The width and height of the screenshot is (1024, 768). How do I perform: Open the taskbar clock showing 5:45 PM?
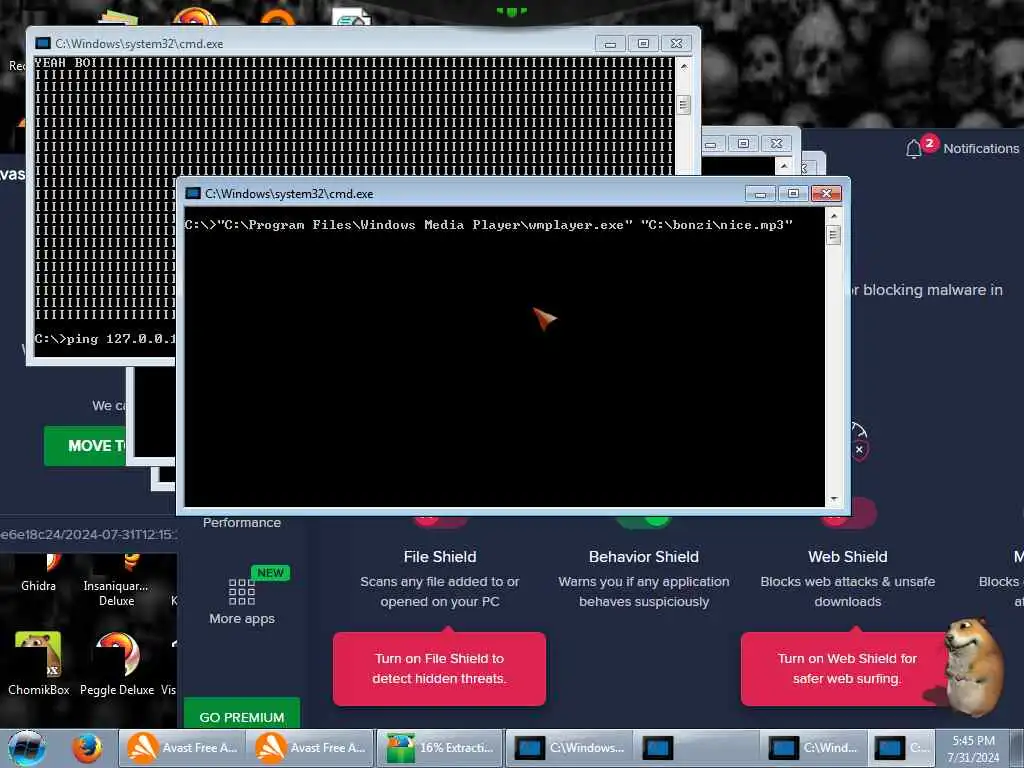(973, 748)
